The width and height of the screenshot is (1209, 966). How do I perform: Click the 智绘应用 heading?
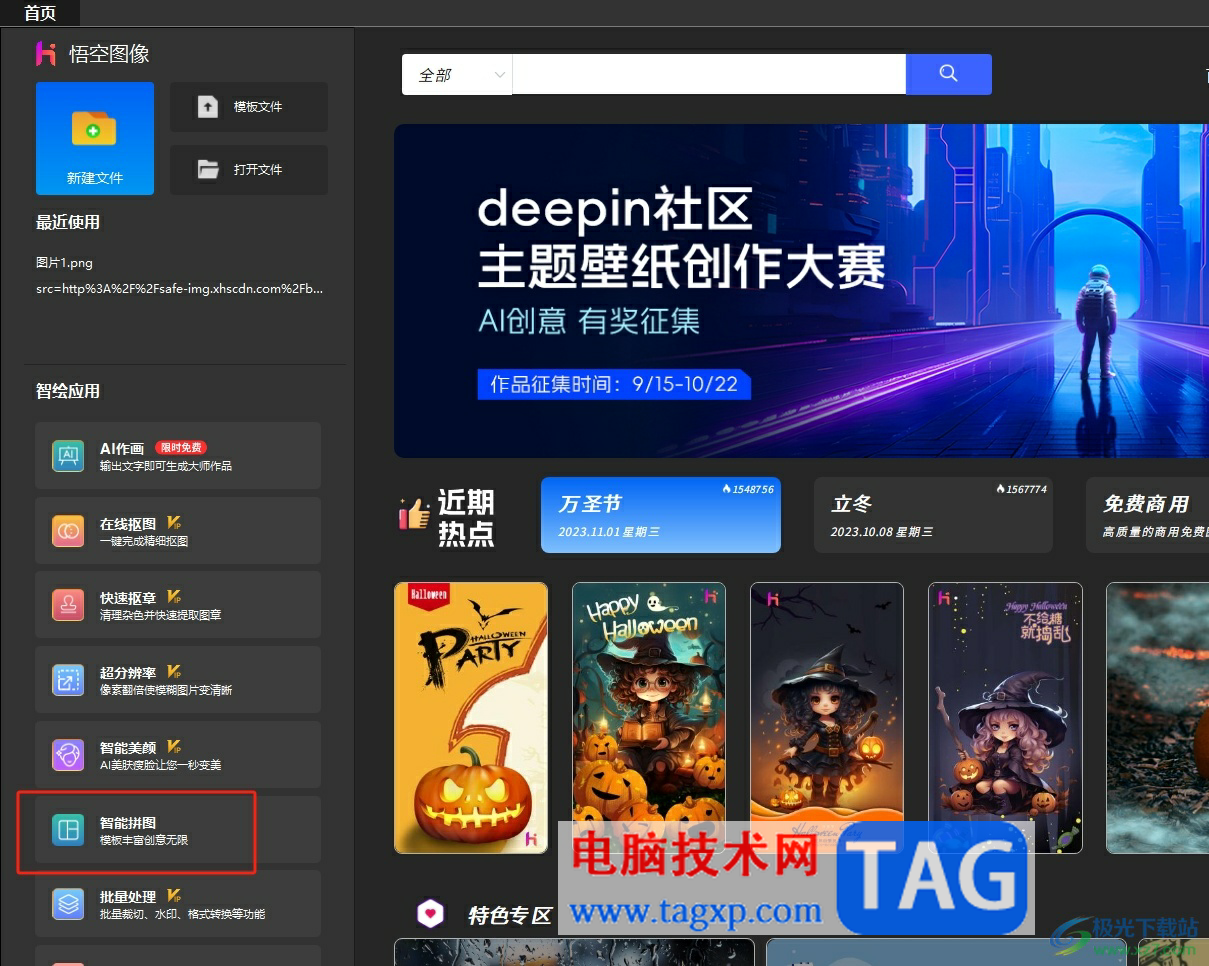click(x=68, y=391)
